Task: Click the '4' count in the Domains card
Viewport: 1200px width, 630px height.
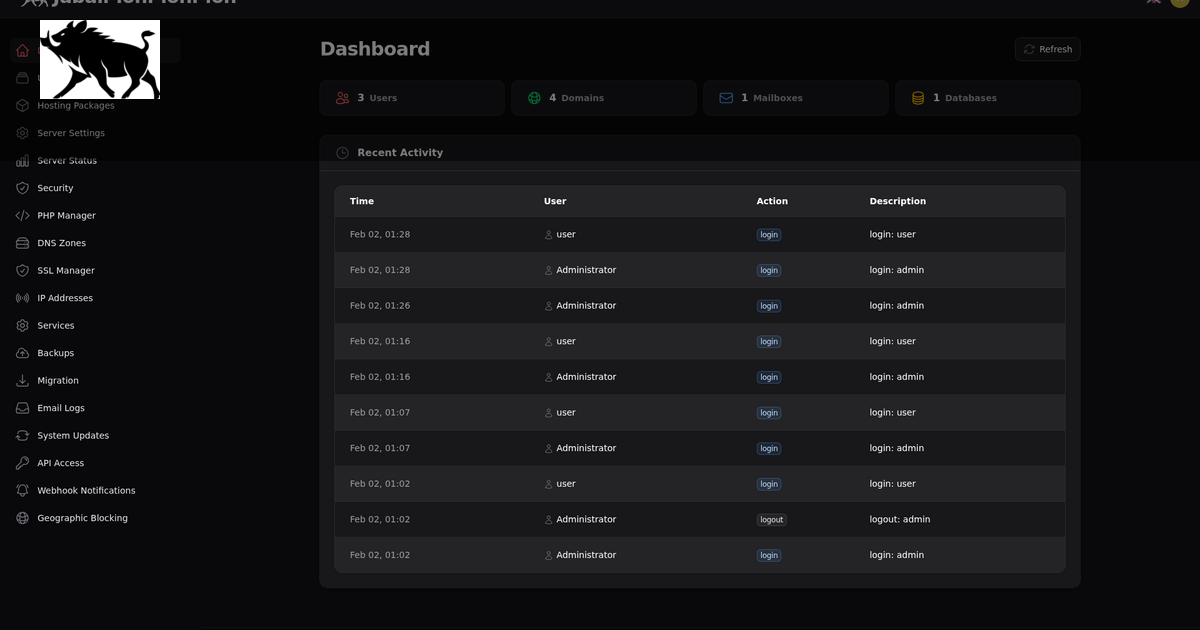Action: point(553,98)
